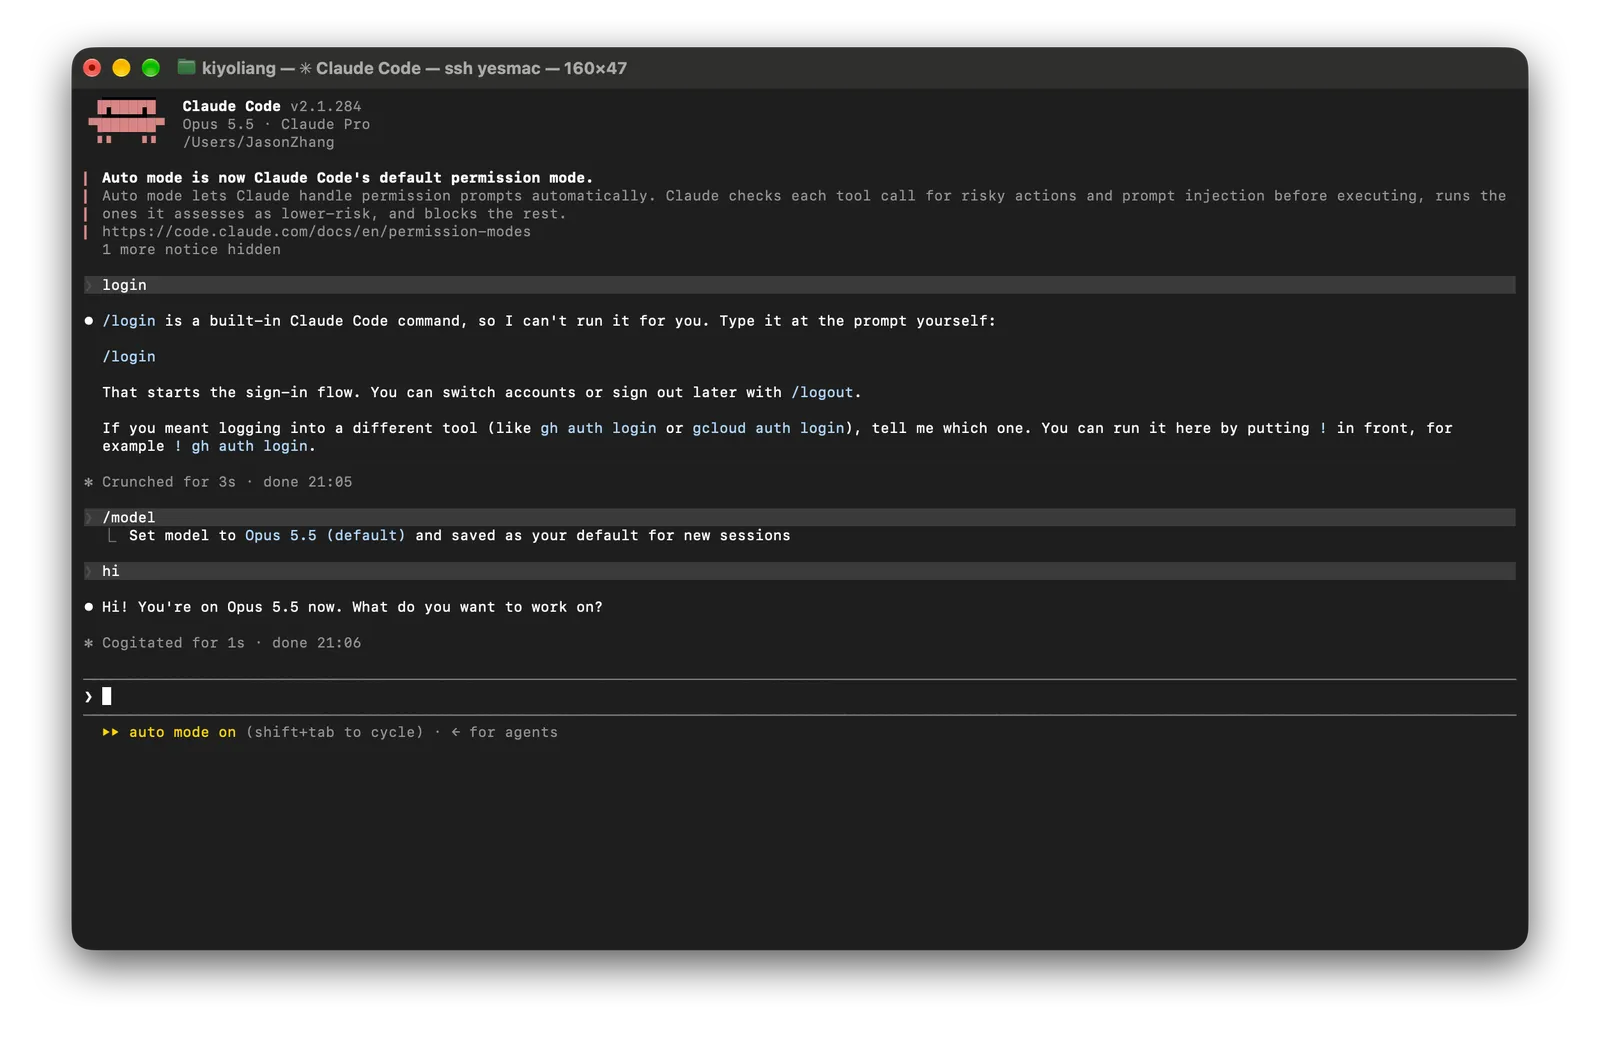Click in the empty command prompt input line
The image size is (1600, 1046).
point(800,697)
